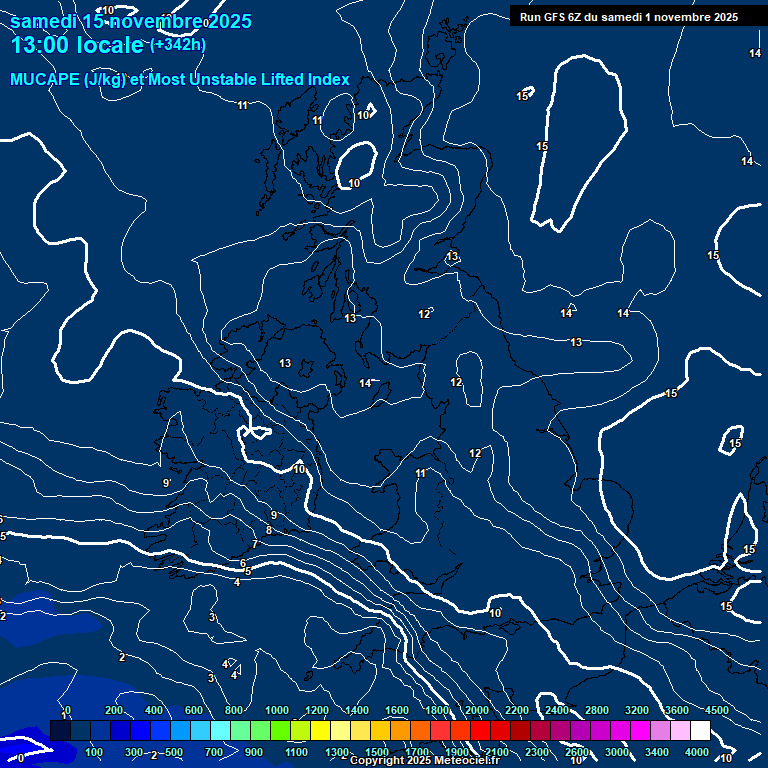Click the '(+342h)' forecast hour text
The image size is (768, 768).
(x=178, y=45)
